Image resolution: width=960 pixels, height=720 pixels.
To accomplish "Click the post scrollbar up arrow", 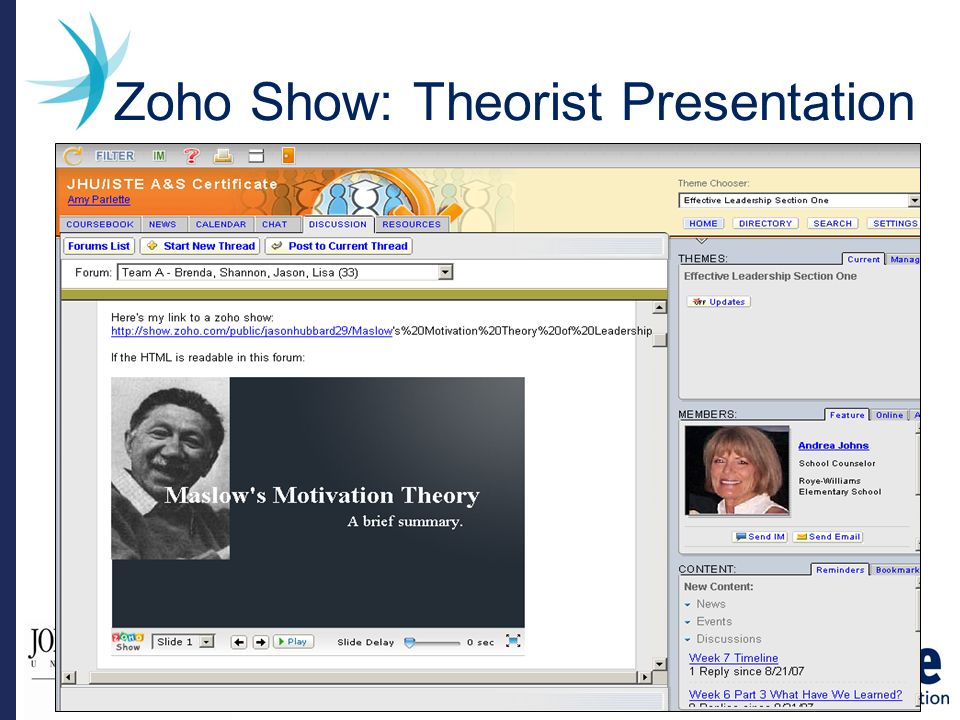I will coord(659,307).
